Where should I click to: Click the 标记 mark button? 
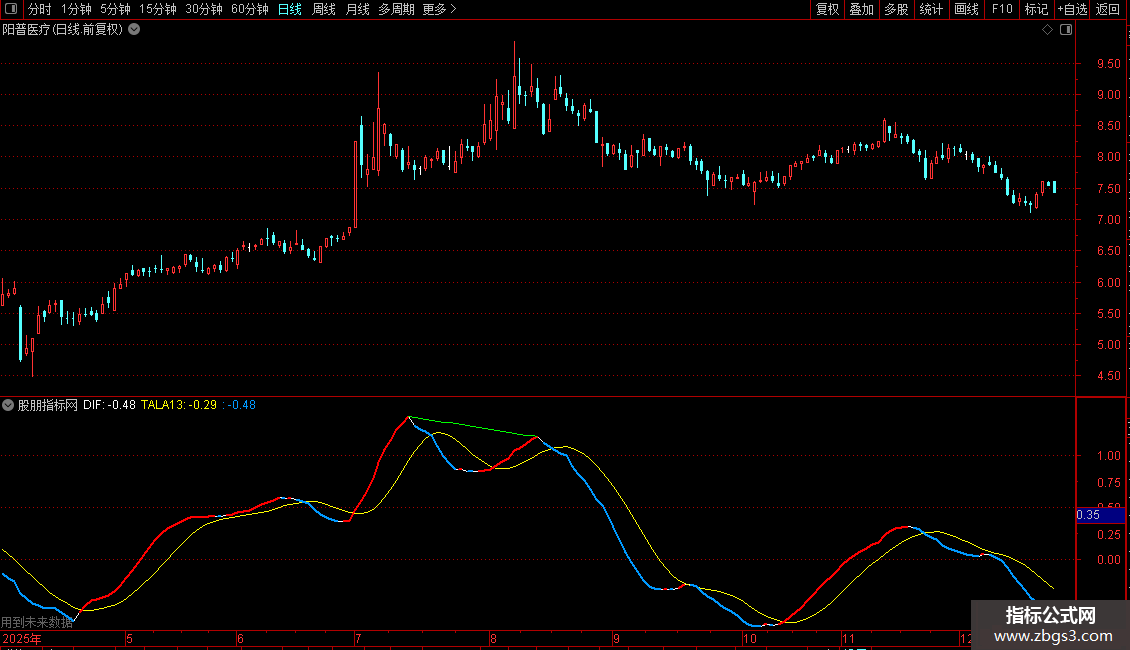tap(1036, 9)
